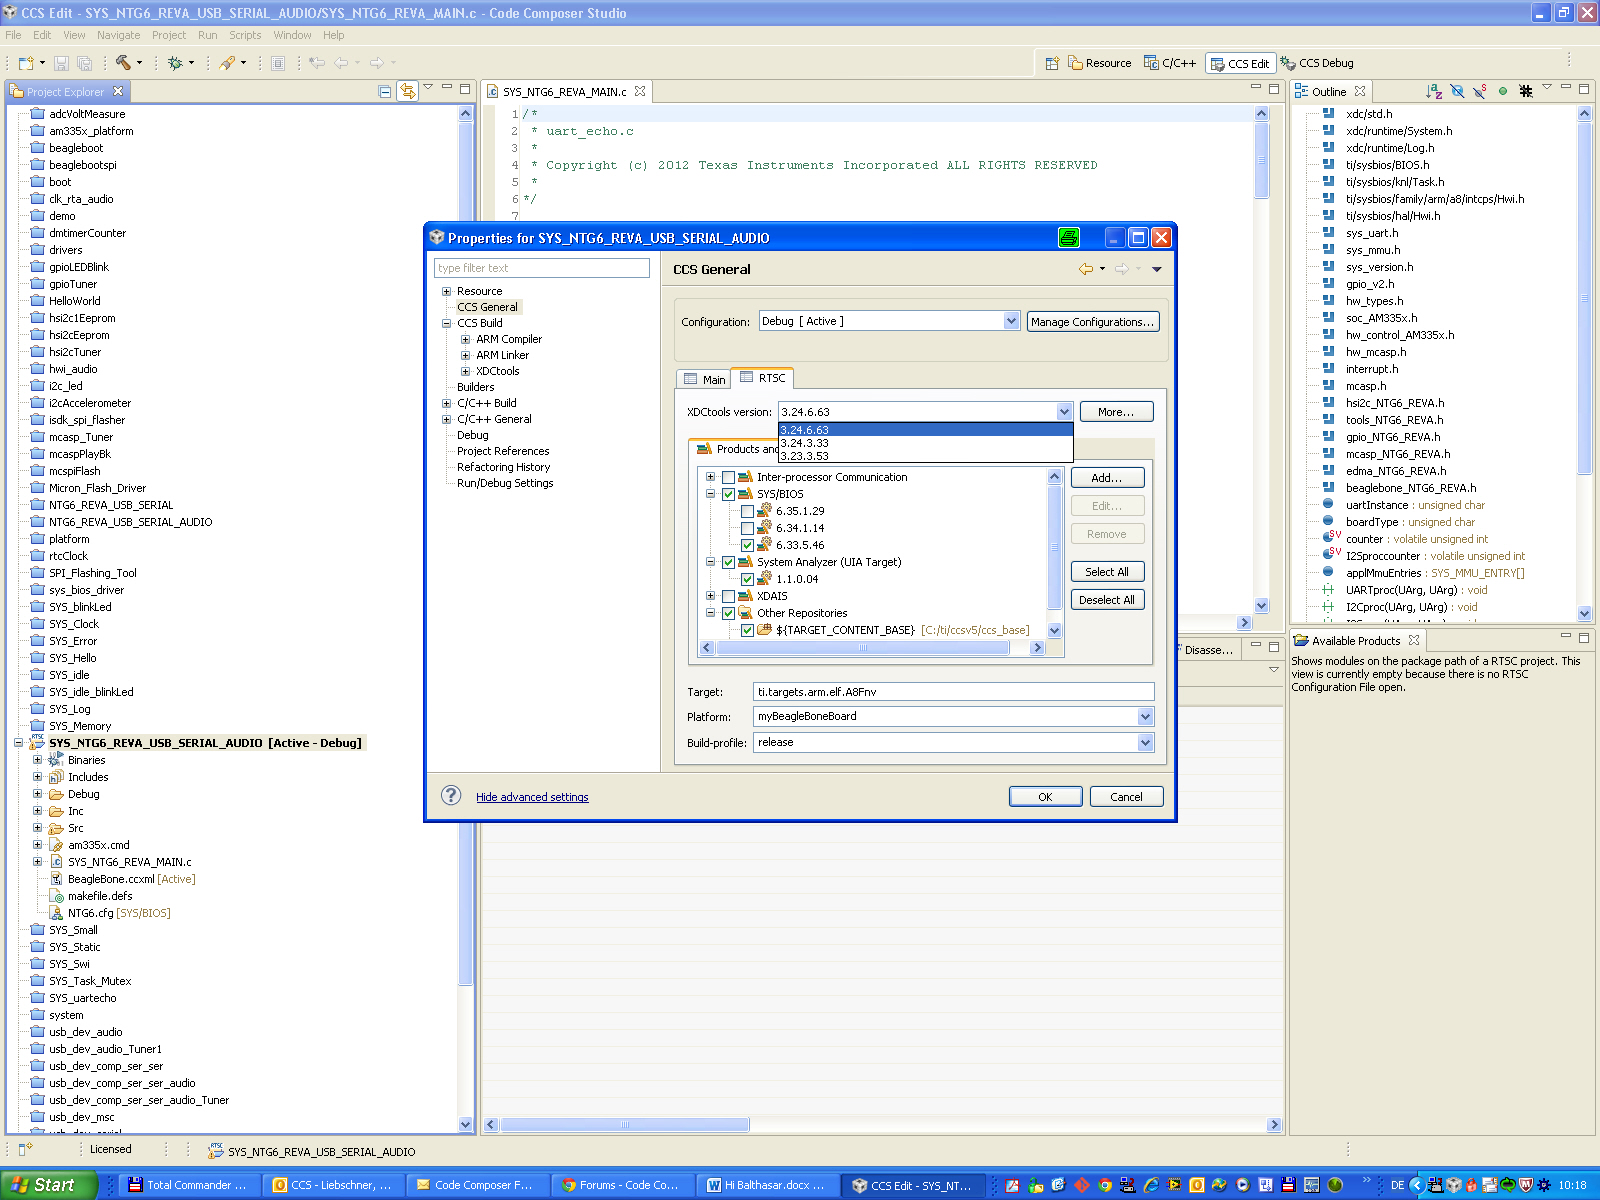This screenshot has width=1600, height=1200.
Task: Open the Configuration dropdown
Action: click(x=1011, y=321)
